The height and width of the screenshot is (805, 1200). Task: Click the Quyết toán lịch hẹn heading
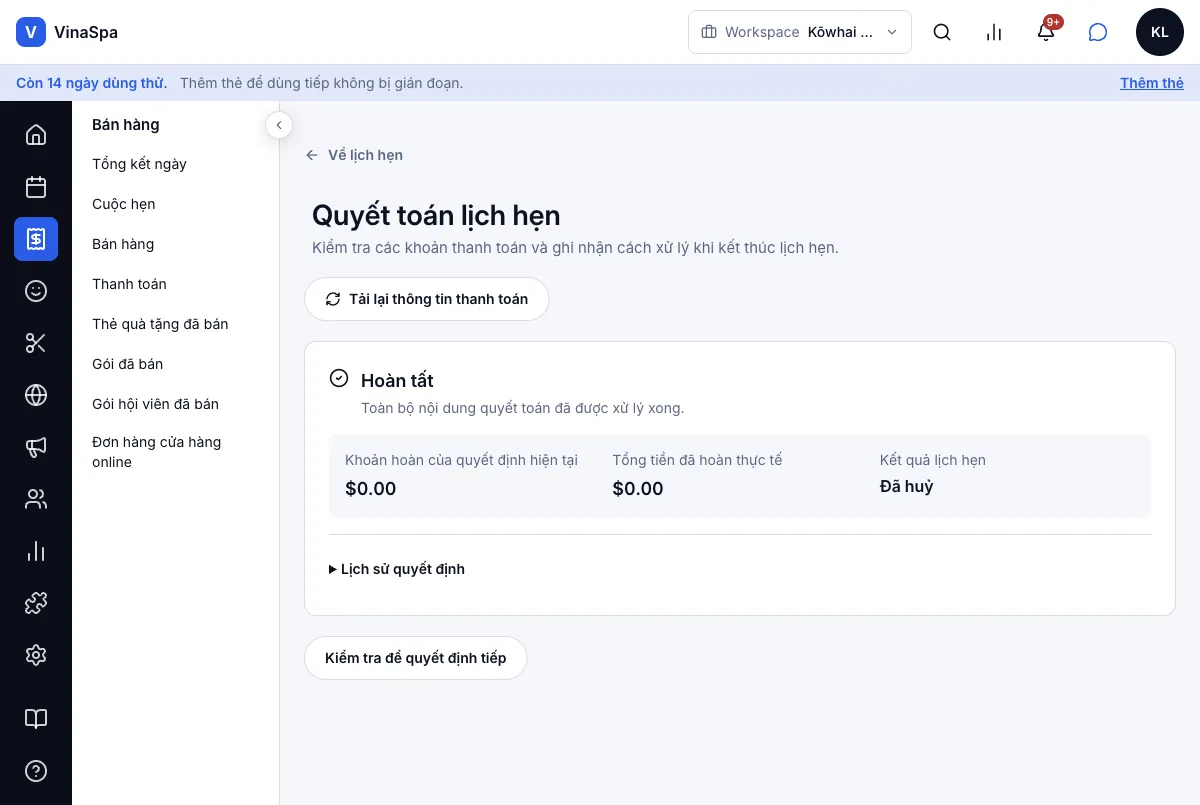[x=436, y=215]
